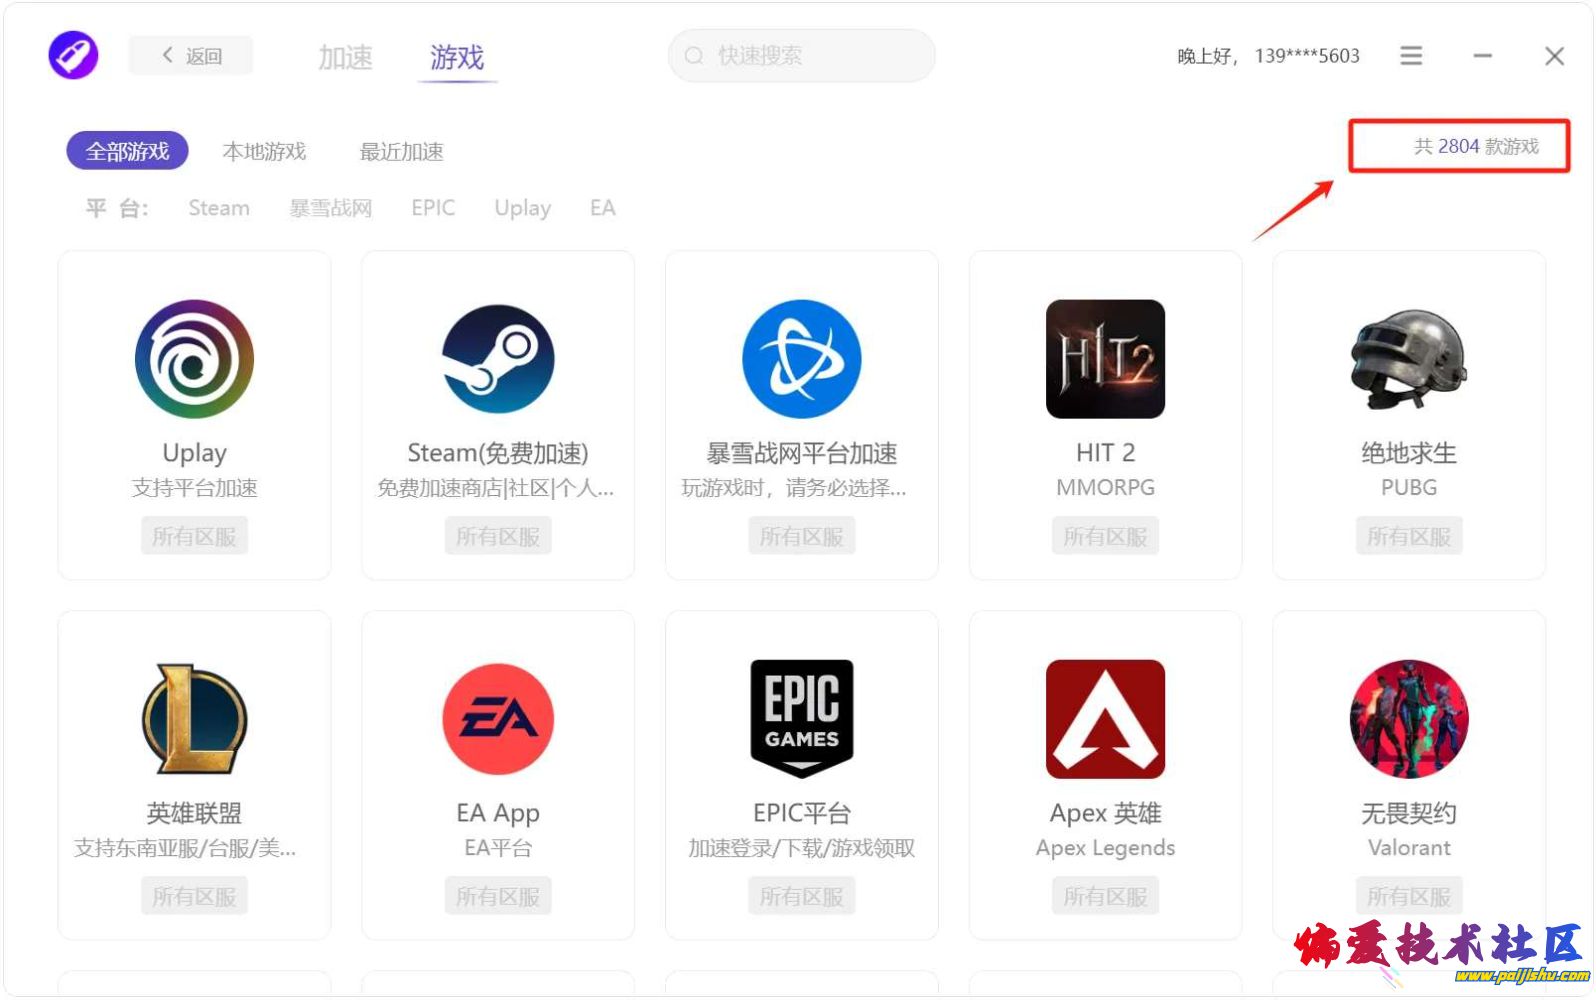
Task: Open the hamburger menu icon
Action: [1410, 56]
